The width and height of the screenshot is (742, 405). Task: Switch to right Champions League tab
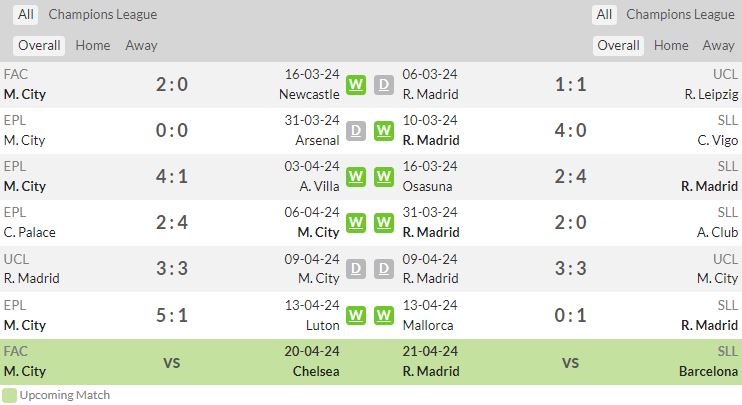pyautogui.click(x=680, y=15)
